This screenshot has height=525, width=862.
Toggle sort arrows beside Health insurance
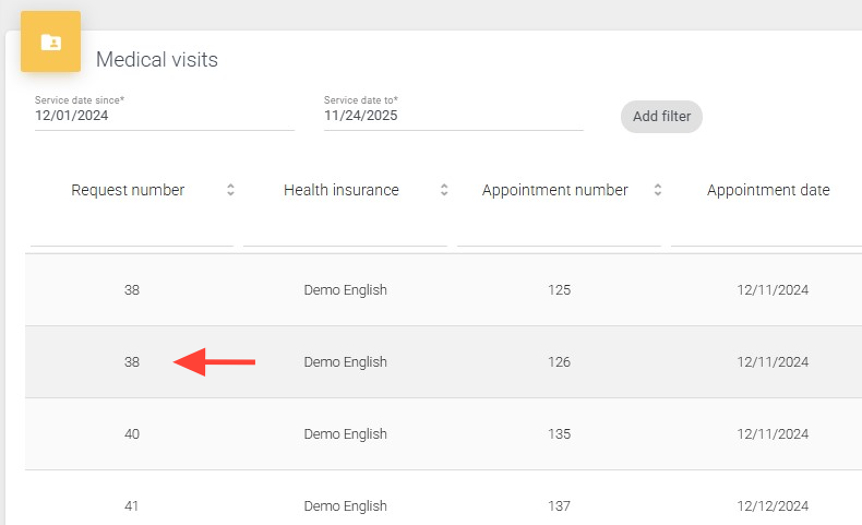[x=444, y=190]
